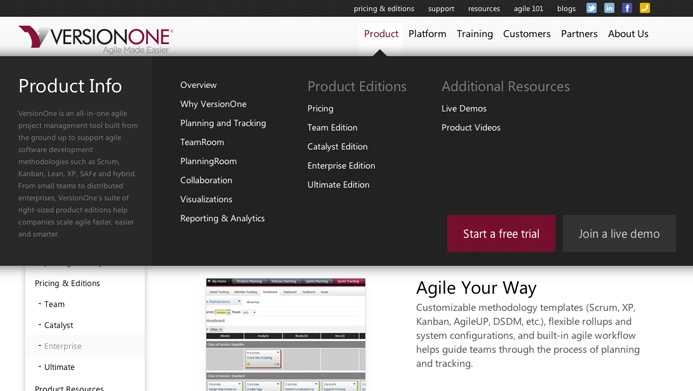Select Overview in Product Info menu

[198, 85]
